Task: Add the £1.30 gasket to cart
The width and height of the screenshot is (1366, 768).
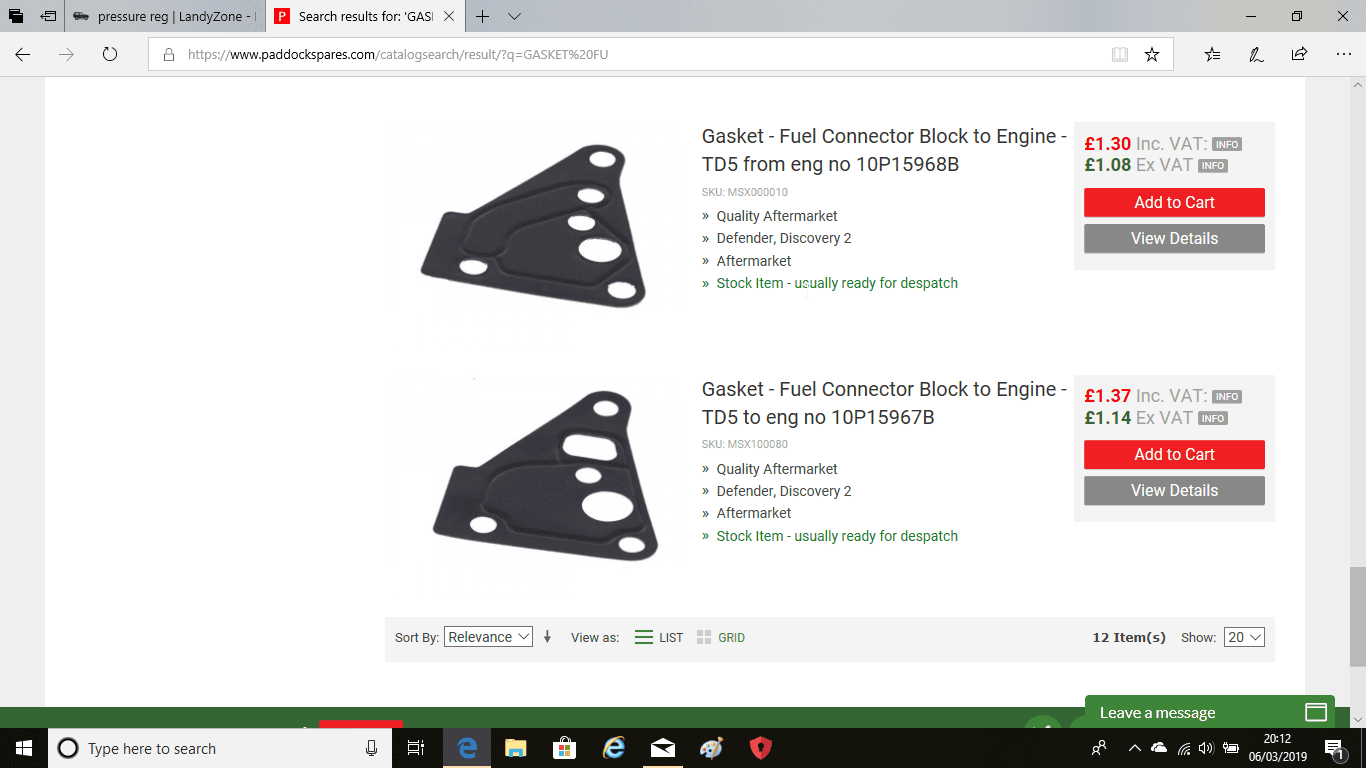Action: coord(1174,202)
